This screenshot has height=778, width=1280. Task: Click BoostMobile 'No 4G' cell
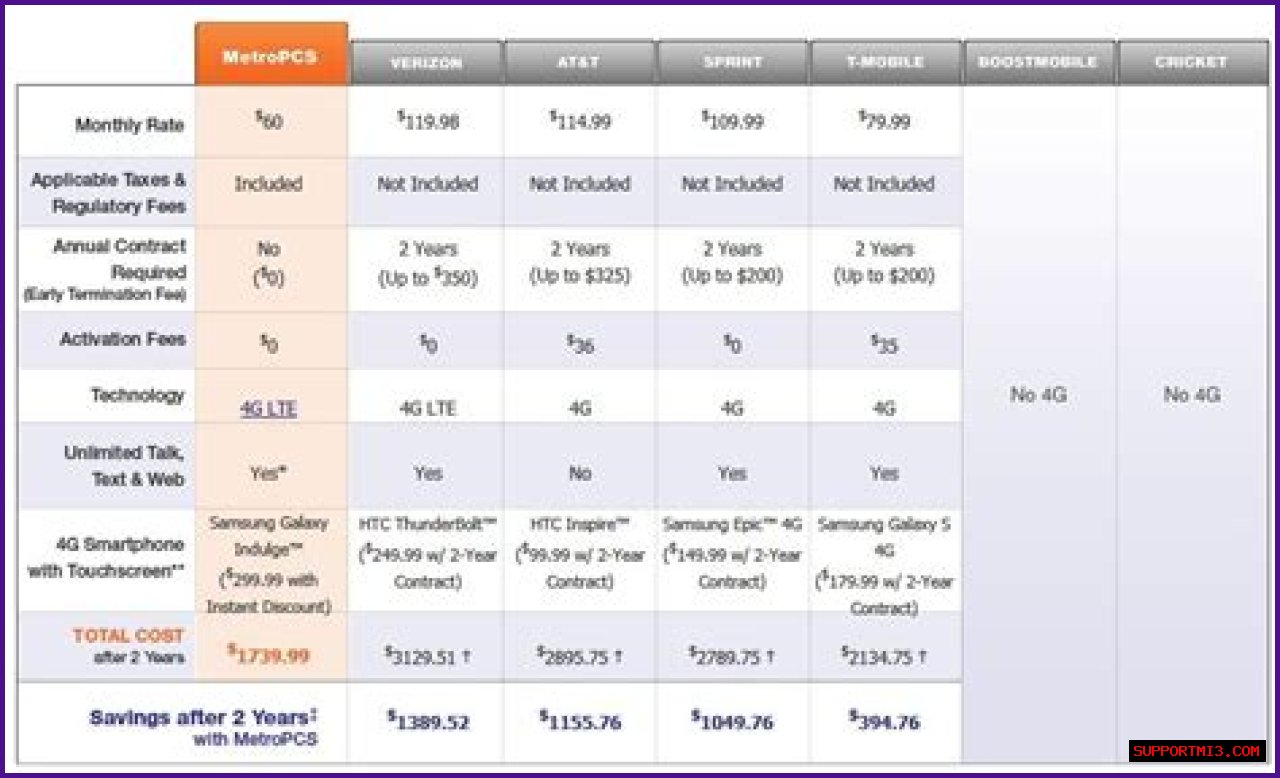pyautogui.click(x=1038, y=395)
